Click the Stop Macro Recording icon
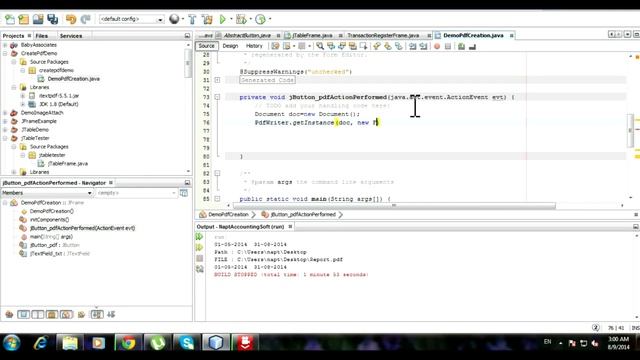640x360 pixels. tap(448, 46)
